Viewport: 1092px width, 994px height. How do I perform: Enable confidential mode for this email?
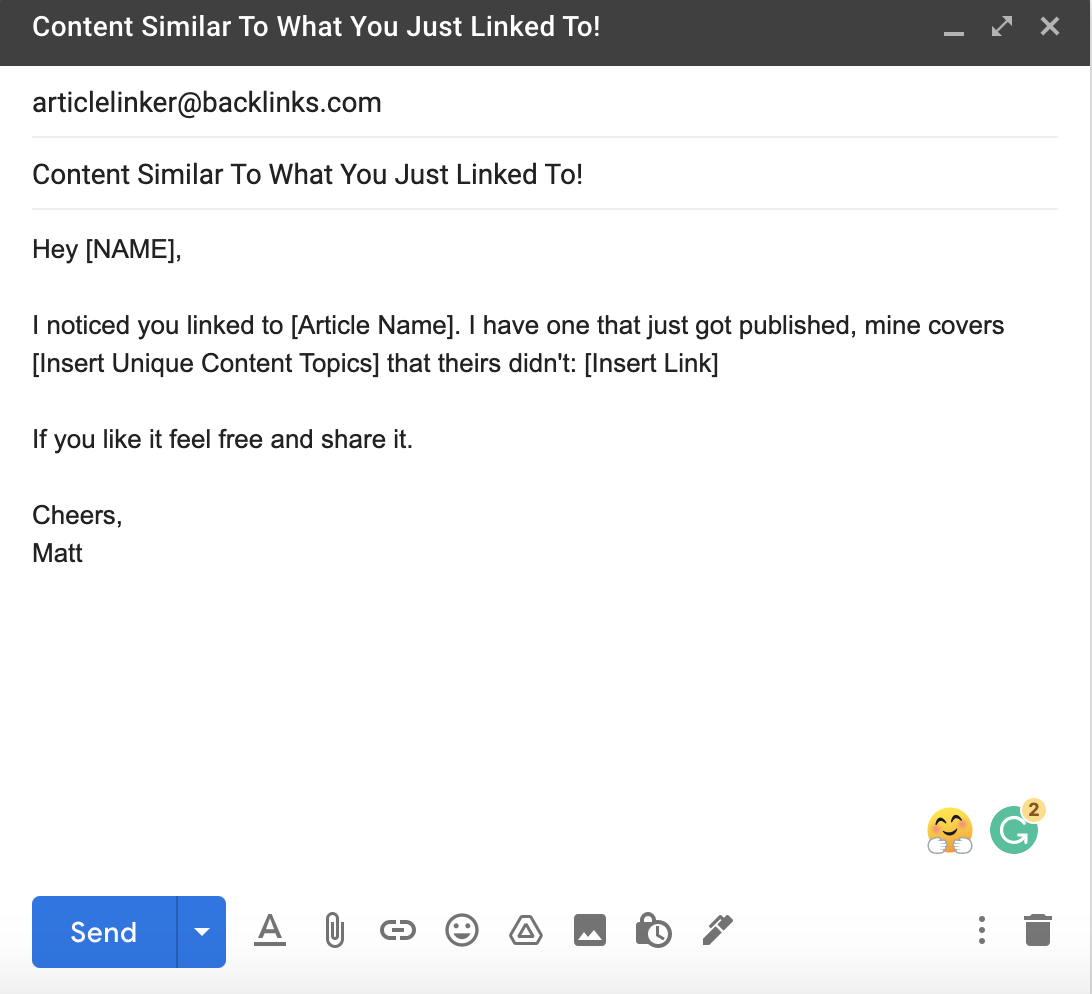pos(653,930)
